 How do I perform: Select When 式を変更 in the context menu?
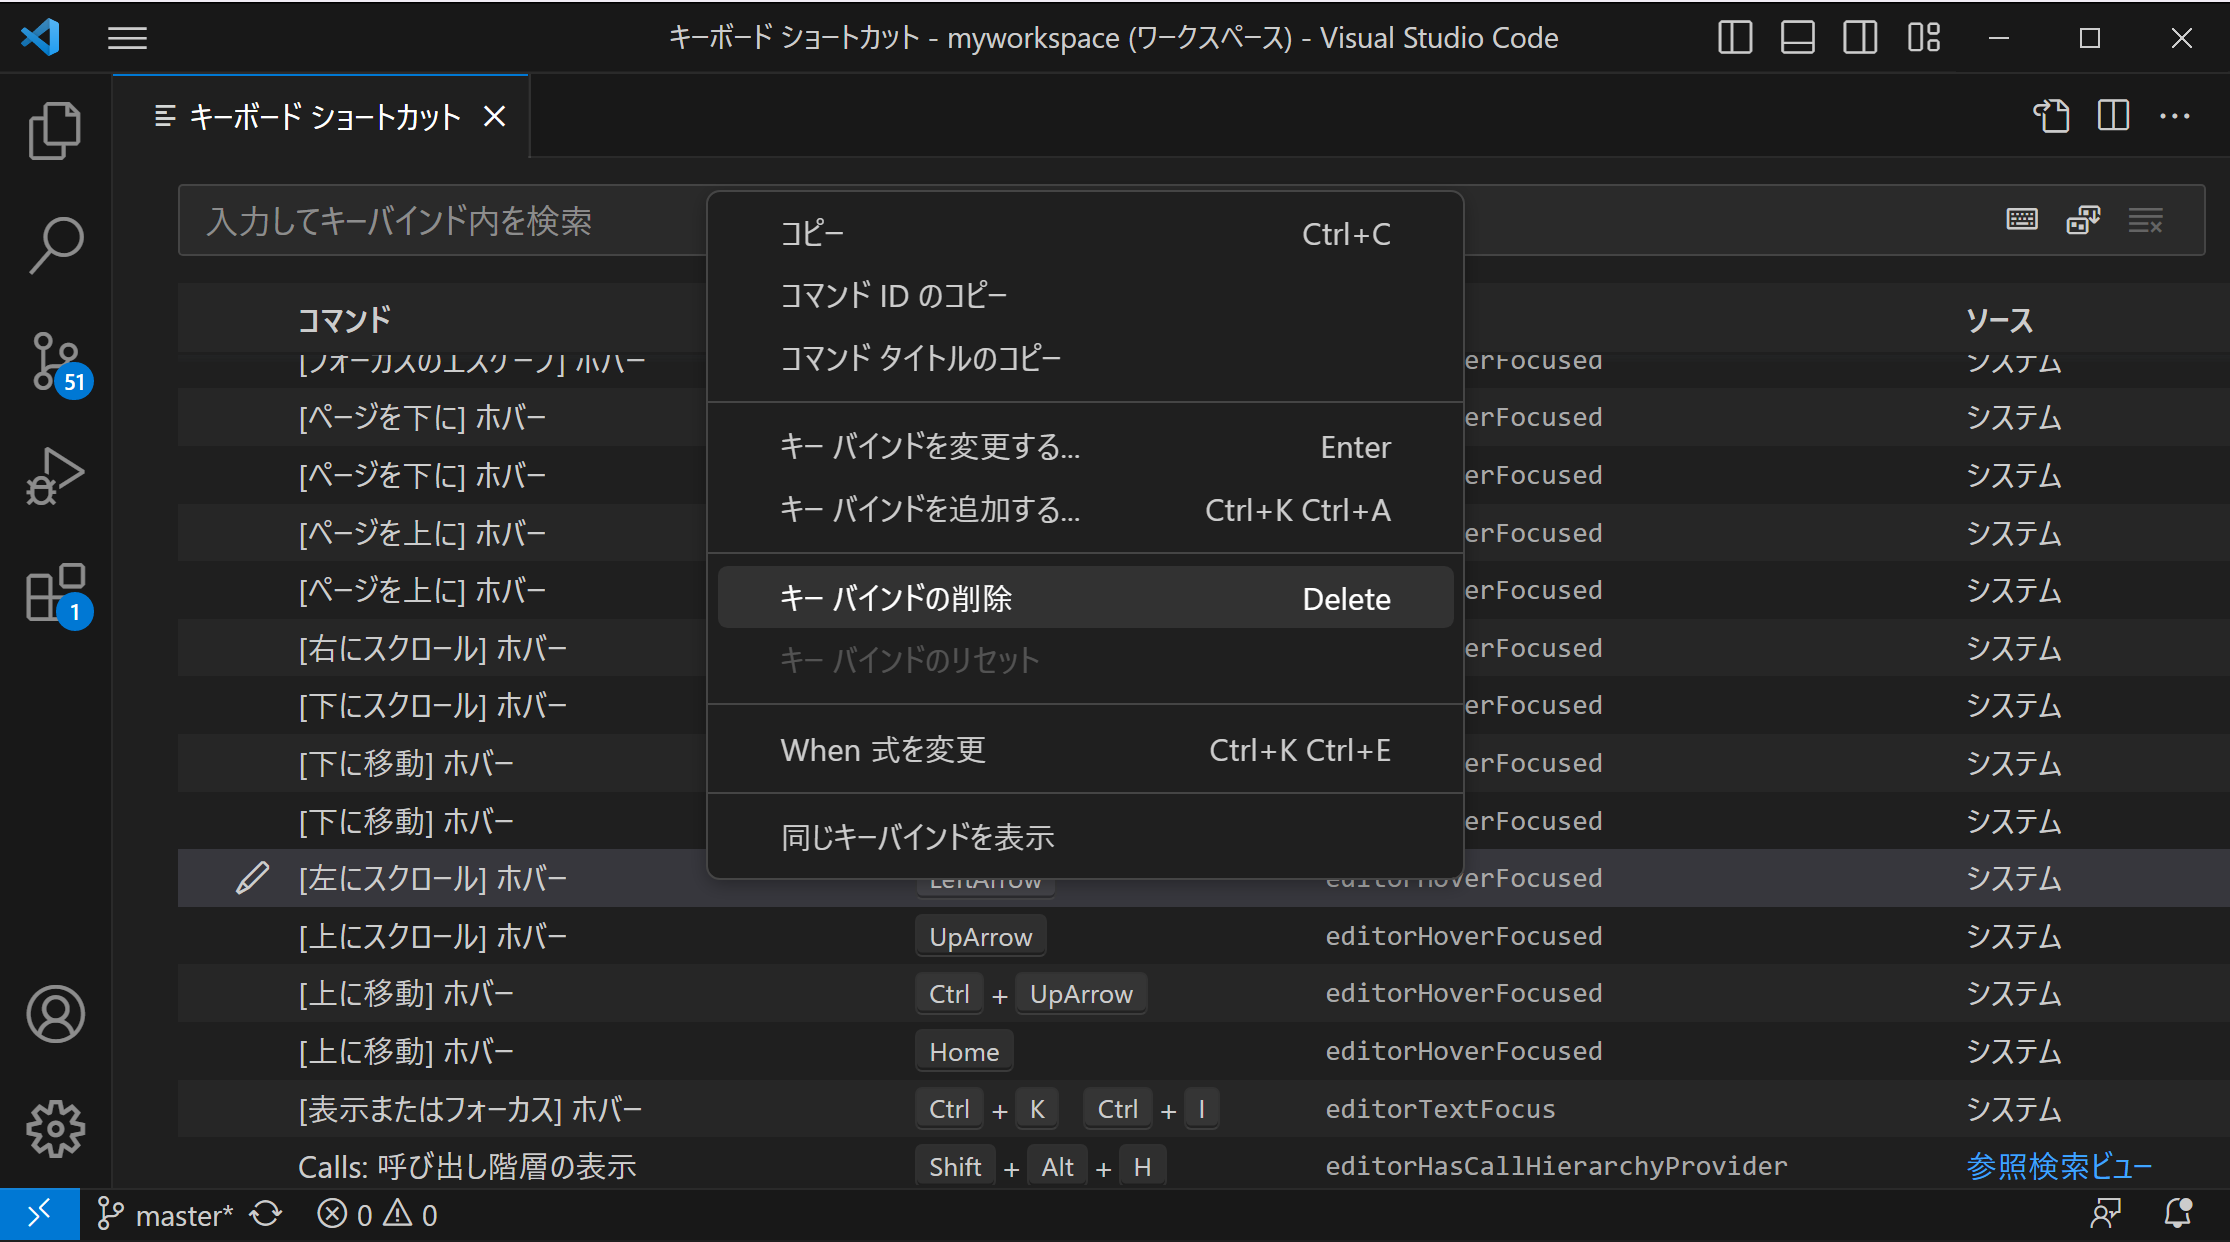1085,750
